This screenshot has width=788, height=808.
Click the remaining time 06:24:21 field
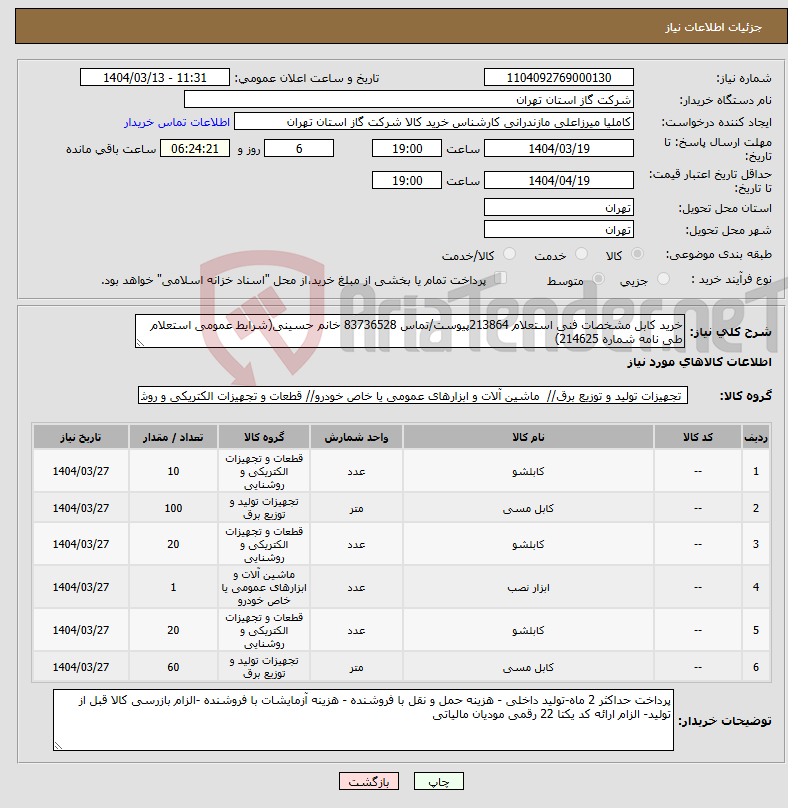tap(195, 149)
